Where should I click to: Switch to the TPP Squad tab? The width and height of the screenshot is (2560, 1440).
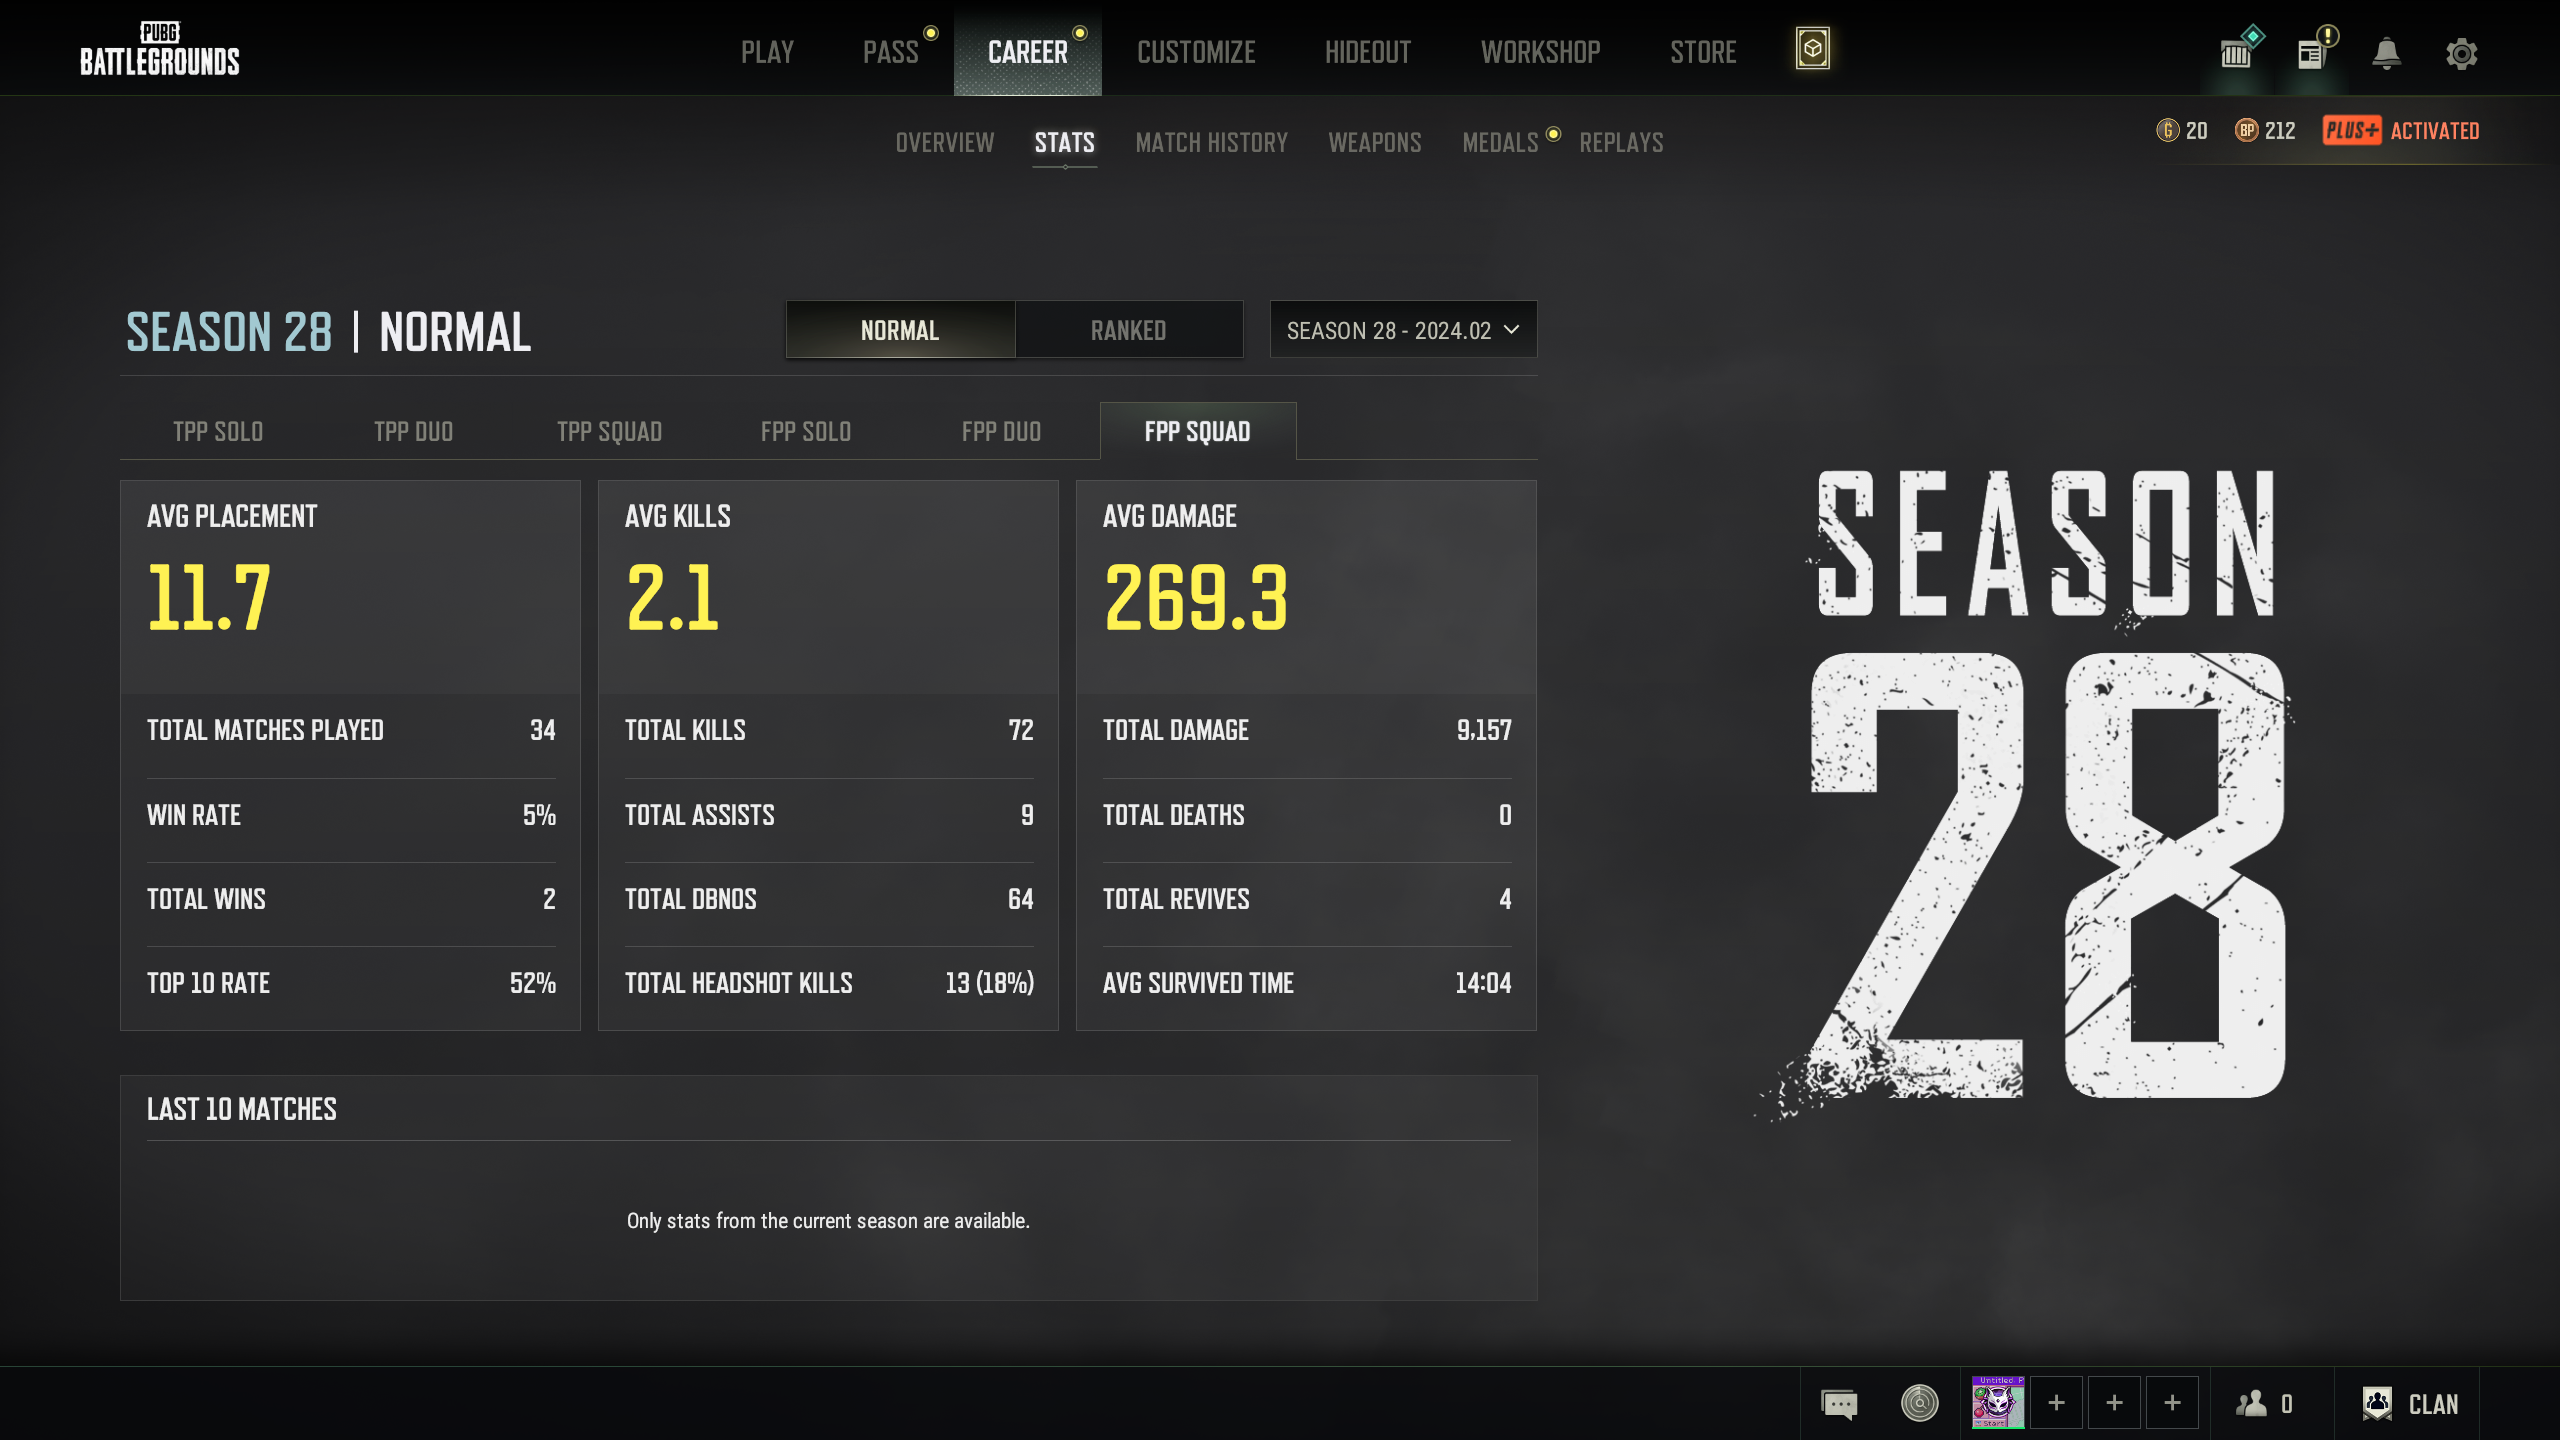(609, 432)
